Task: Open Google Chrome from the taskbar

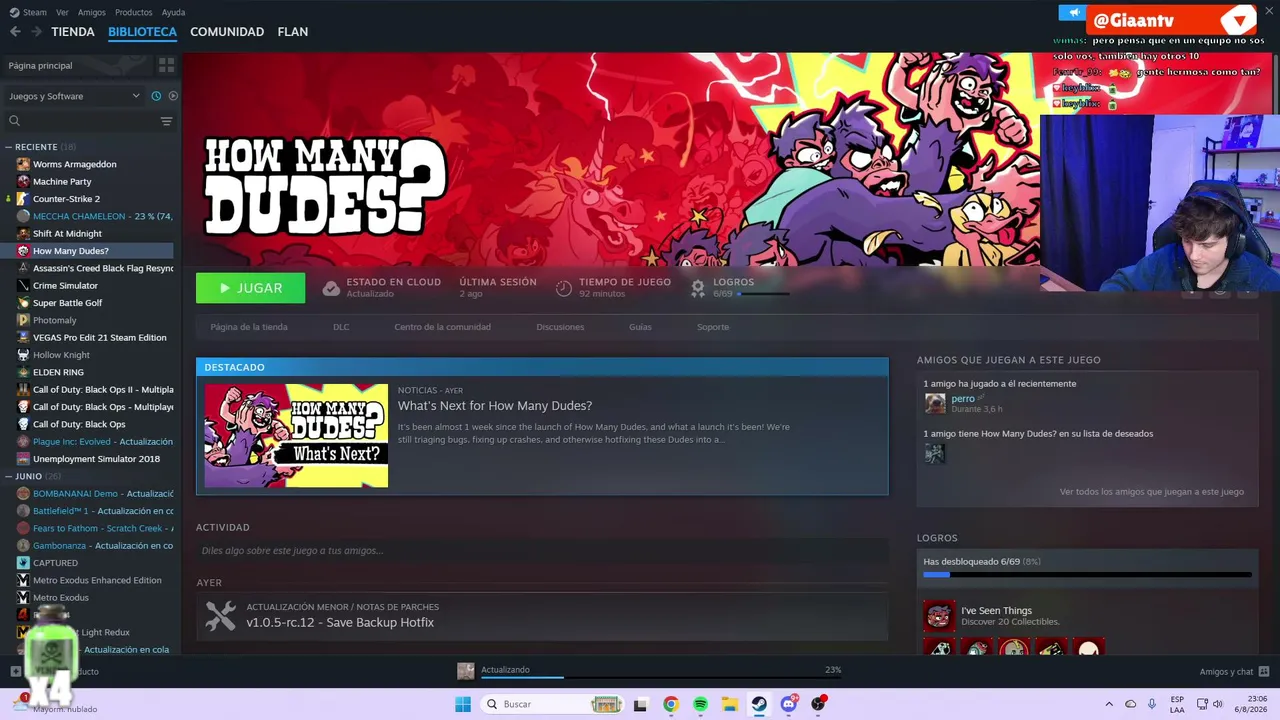Action: click(671, 704)
